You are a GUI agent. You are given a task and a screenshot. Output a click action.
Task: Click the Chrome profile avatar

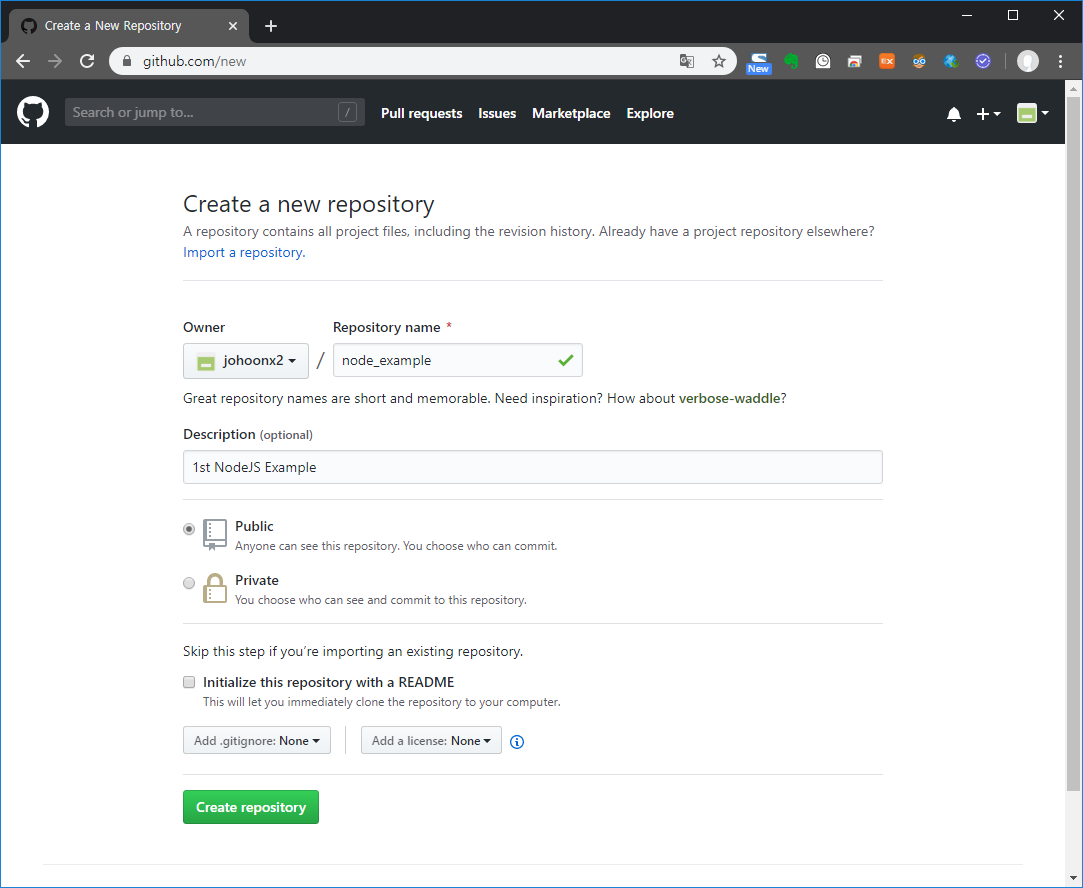[x=1028, y=61]
